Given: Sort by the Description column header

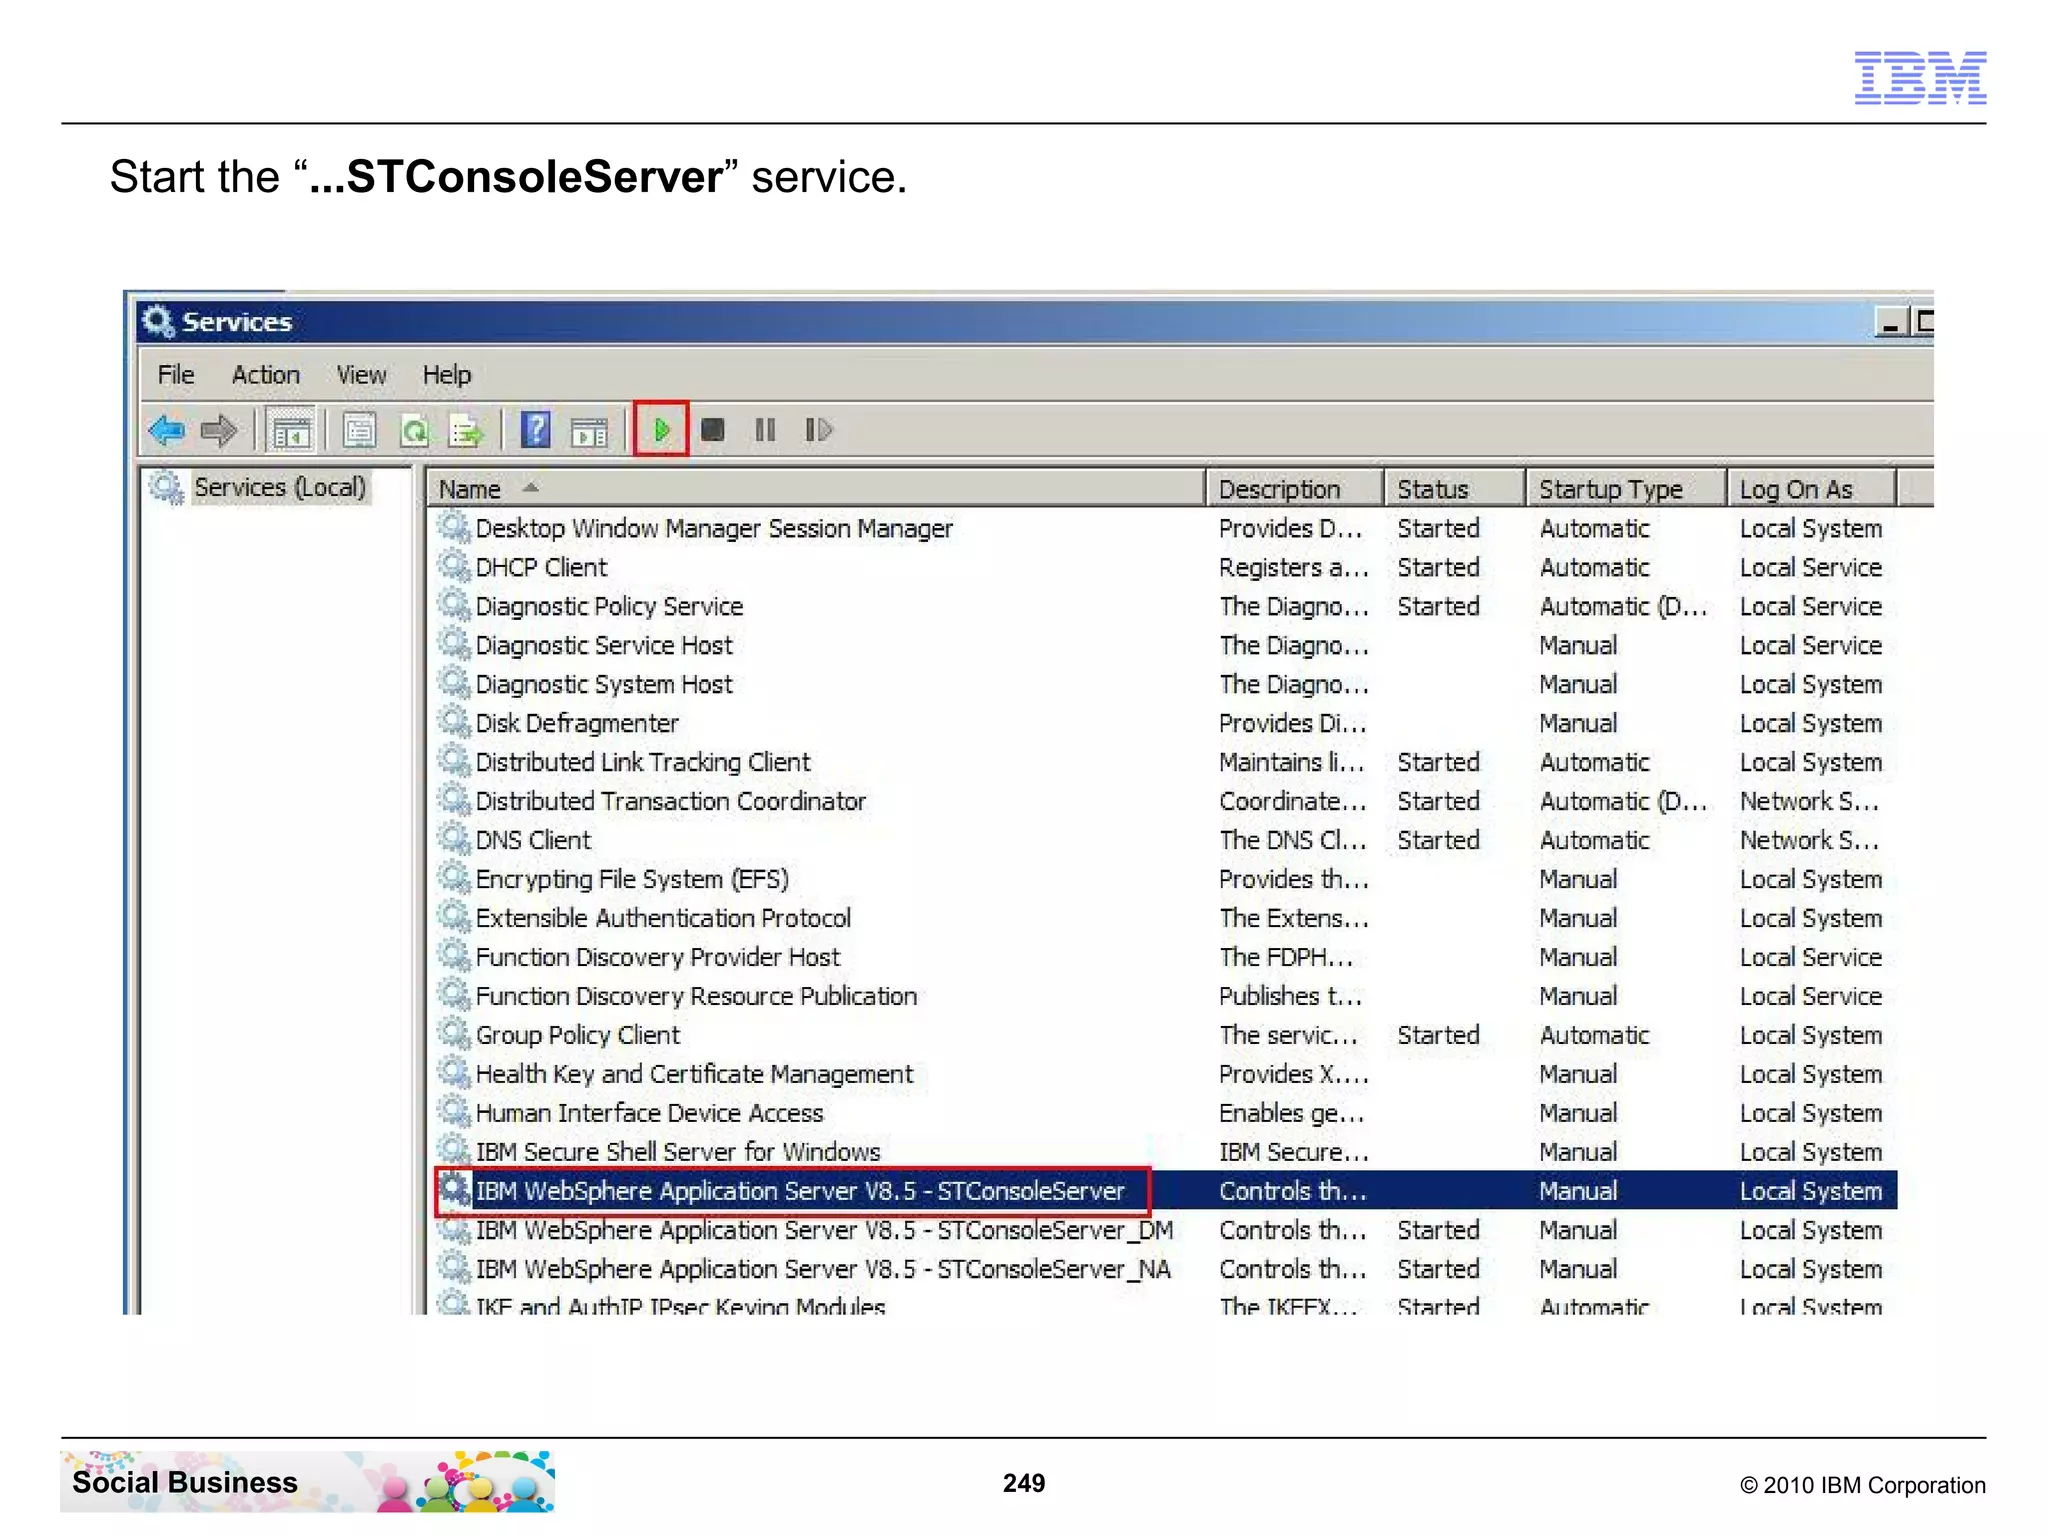Looking at the screenshot, I should coord(1296,489).
